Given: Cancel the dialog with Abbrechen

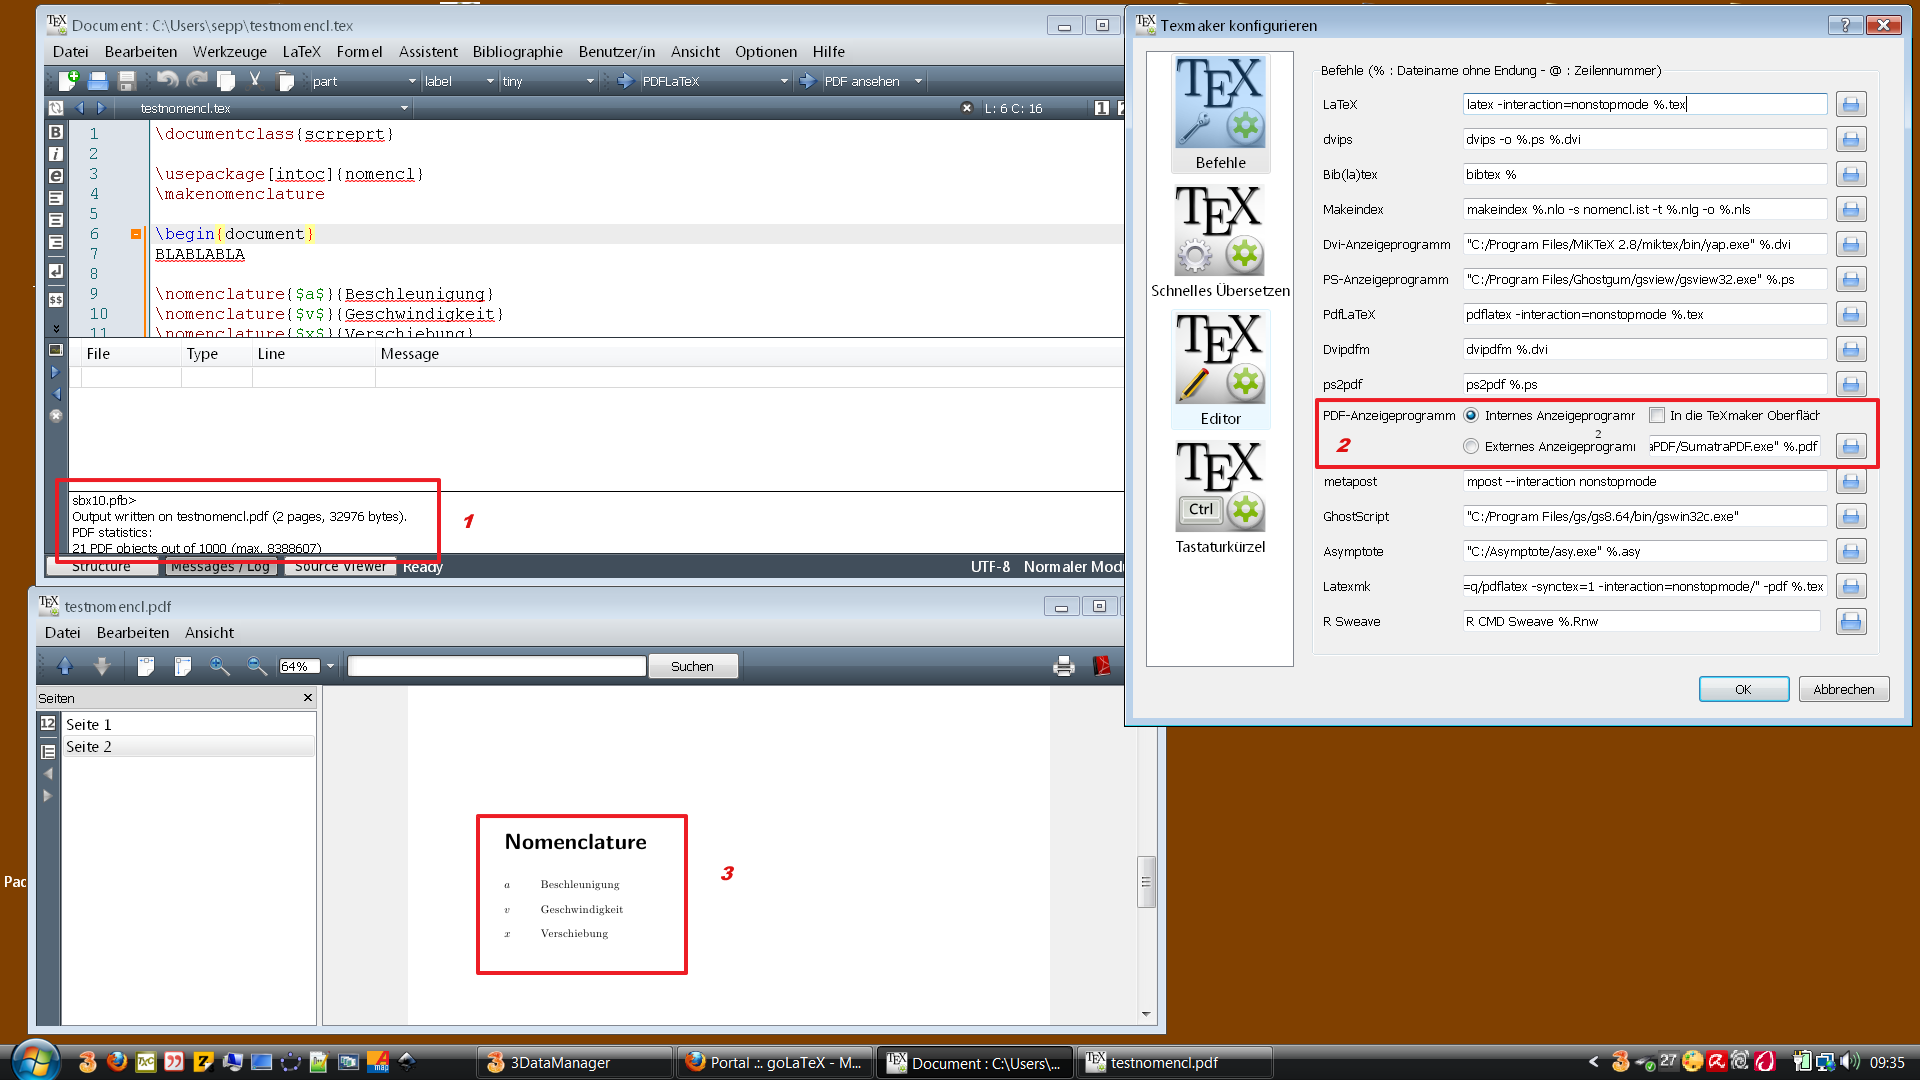Looking at the screenshot, I should [x=1844, y=689].
